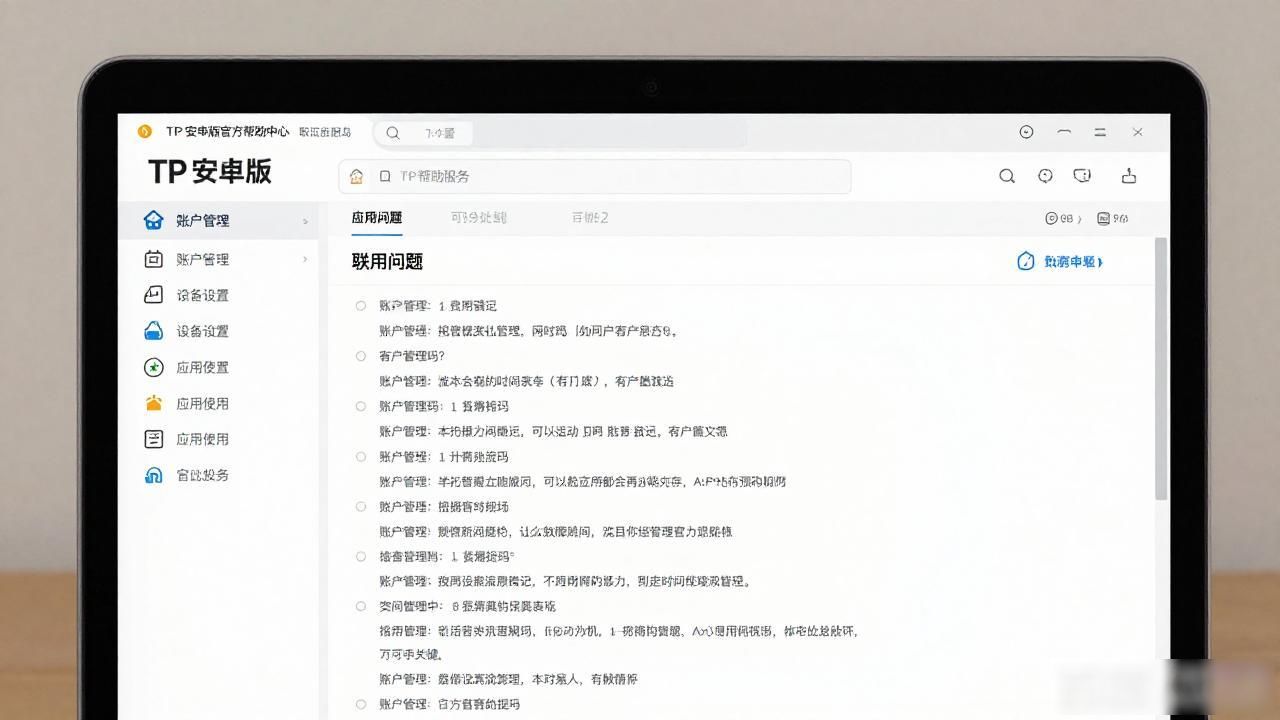1280x720 pixels.
Task: Click the small circle counter icon right of the tabs
Action: [x=1051, y=218]
